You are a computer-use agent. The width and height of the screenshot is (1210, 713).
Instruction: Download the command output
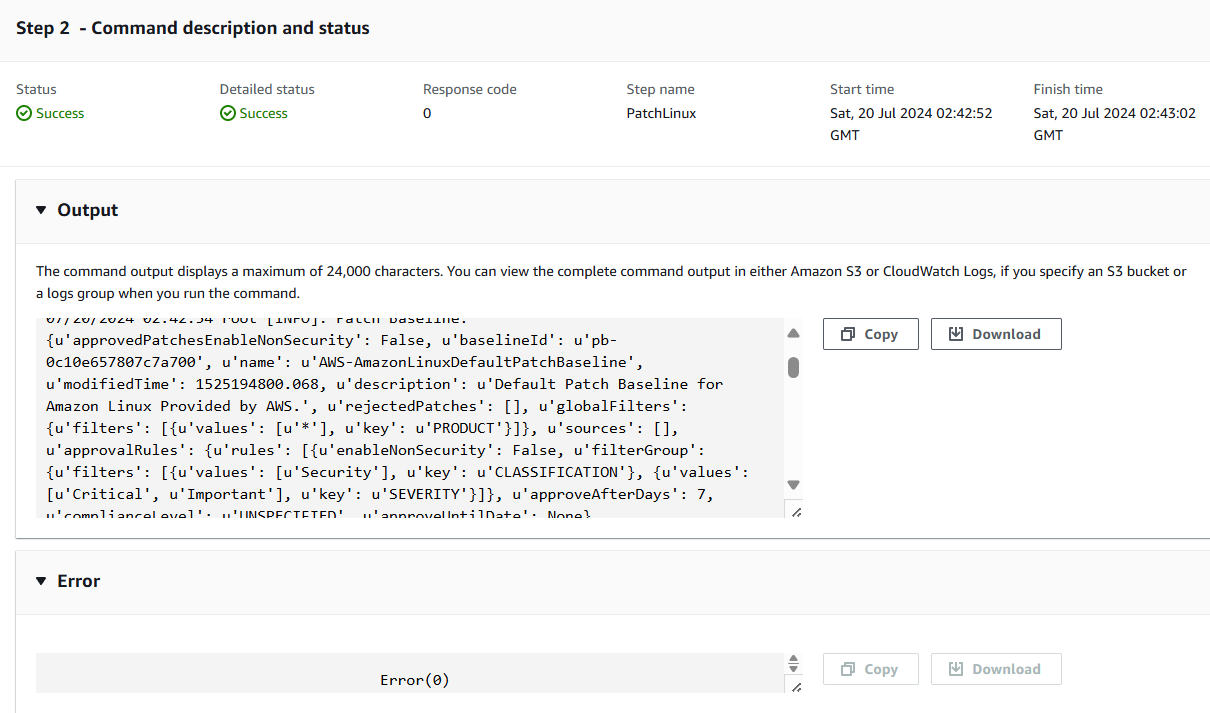click(x=995, y=334)
